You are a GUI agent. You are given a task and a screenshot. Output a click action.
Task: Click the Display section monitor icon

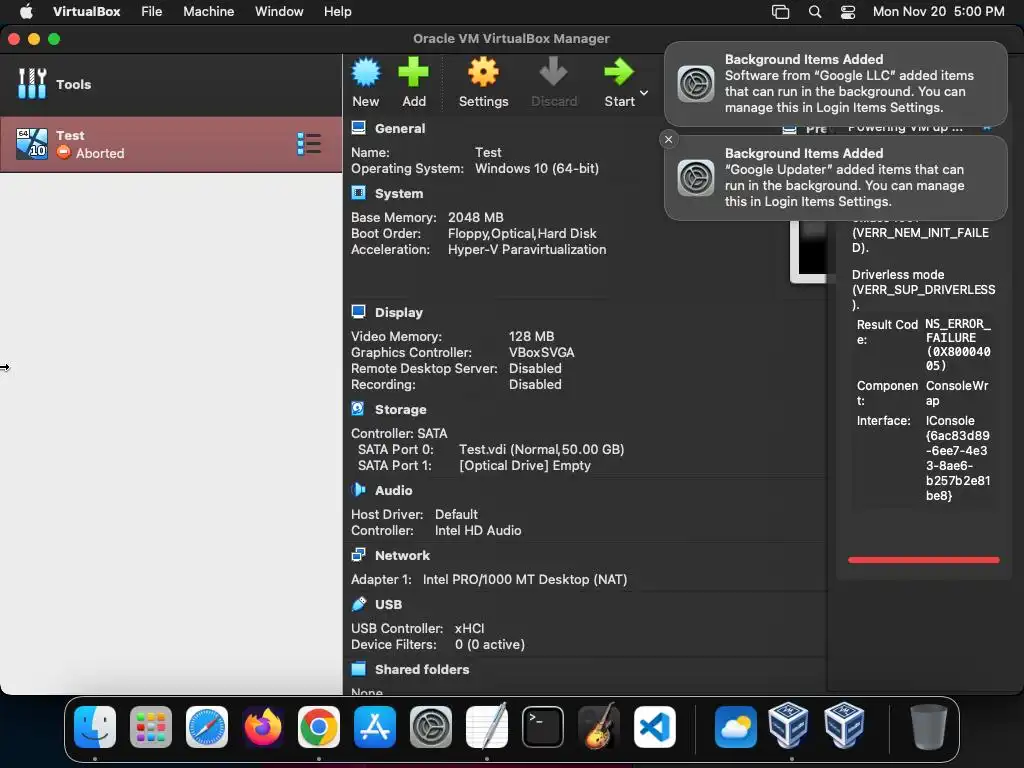(x=359, y=312)
